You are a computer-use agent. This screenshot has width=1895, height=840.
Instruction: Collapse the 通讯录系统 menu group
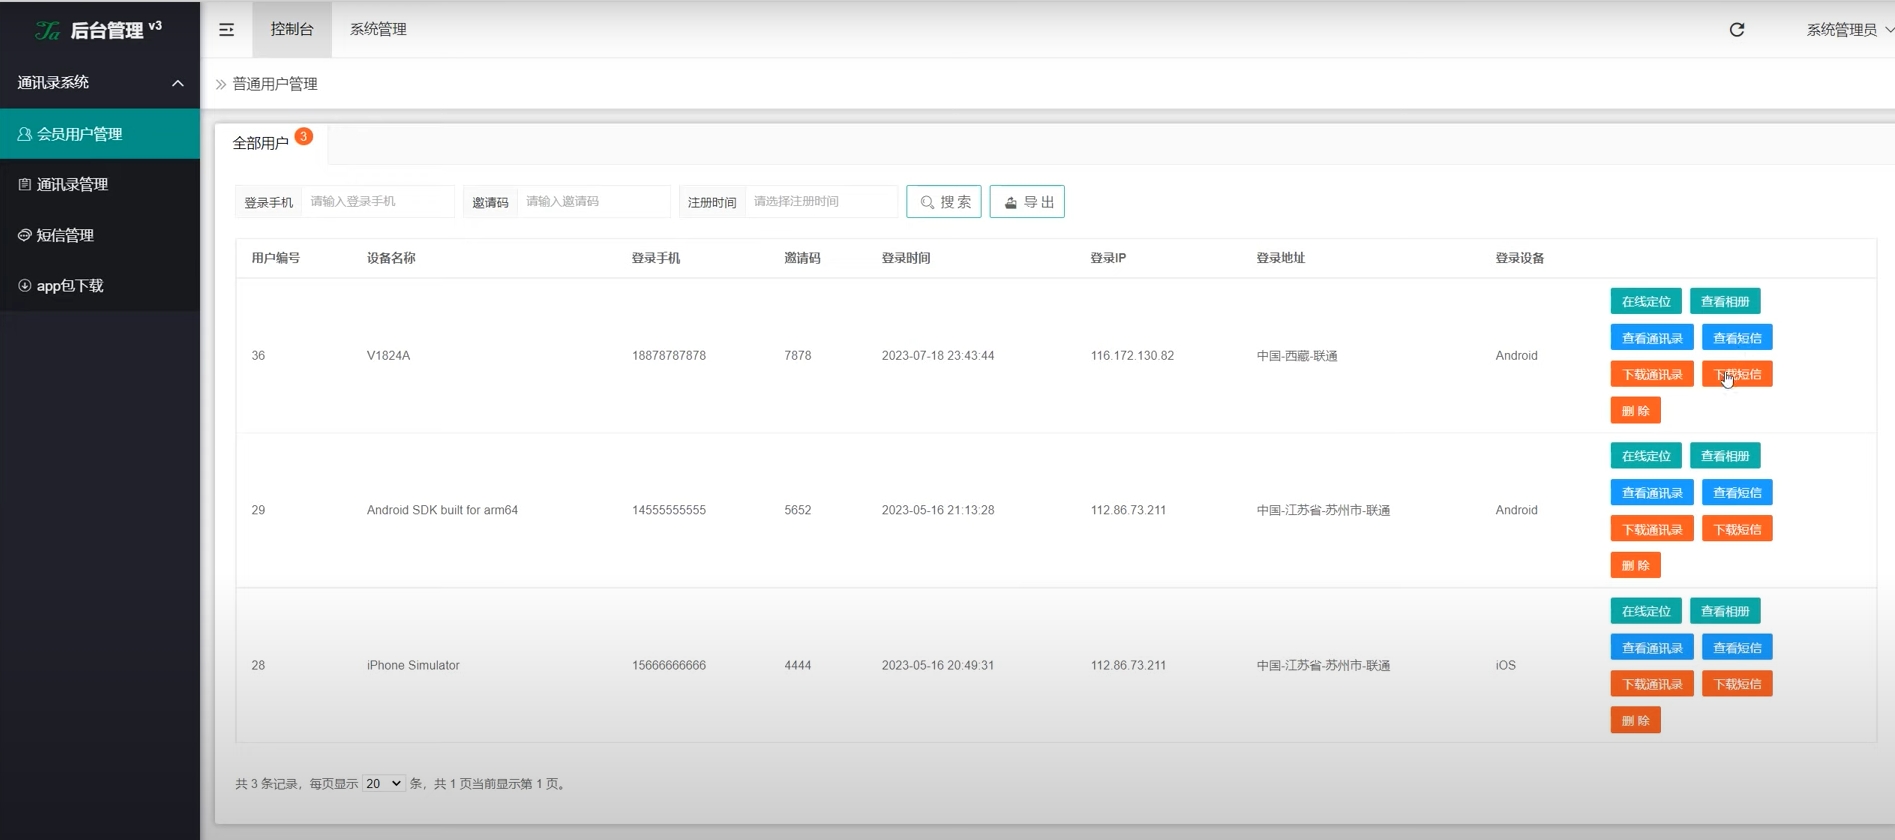(100, 83)
